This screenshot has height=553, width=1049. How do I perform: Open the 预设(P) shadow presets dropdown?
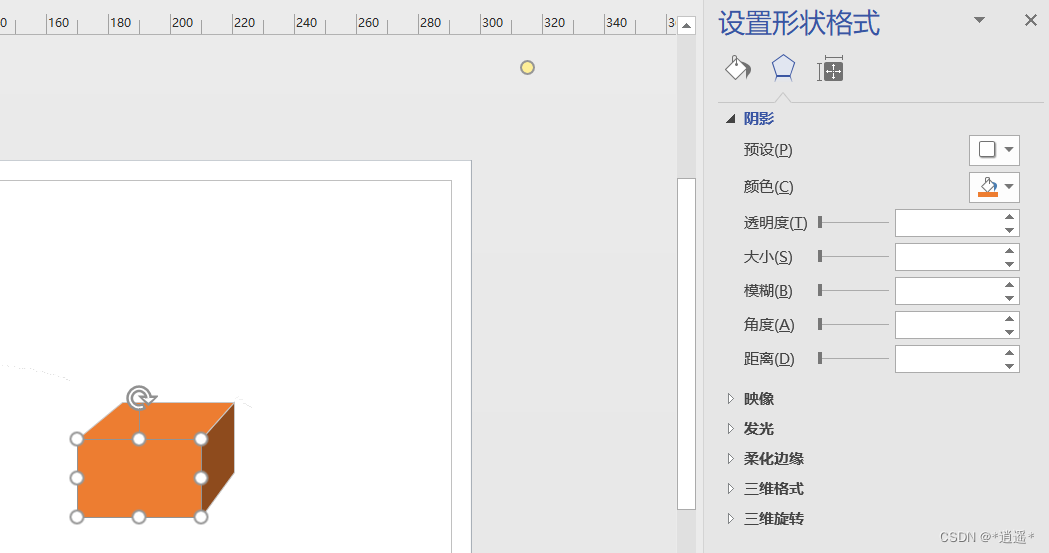pyautogui.click(x=994, y=150)
